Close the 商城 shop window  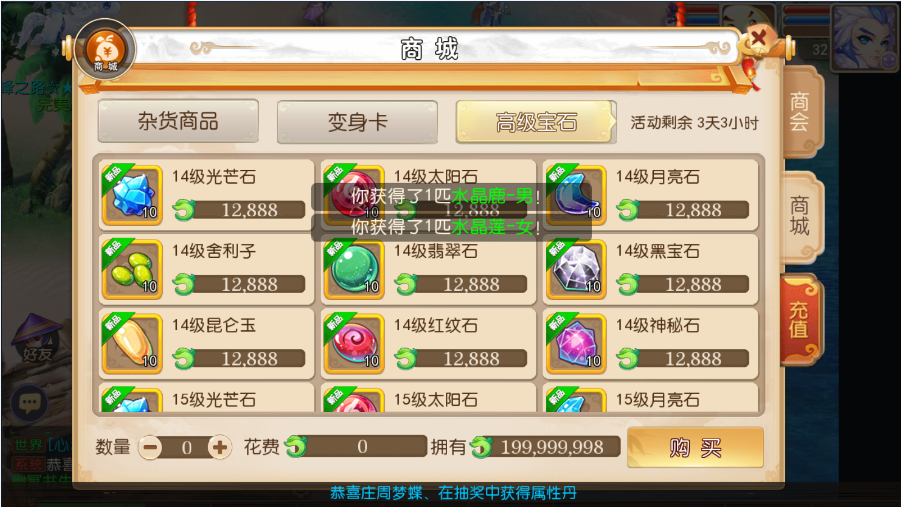click(758, 39)
